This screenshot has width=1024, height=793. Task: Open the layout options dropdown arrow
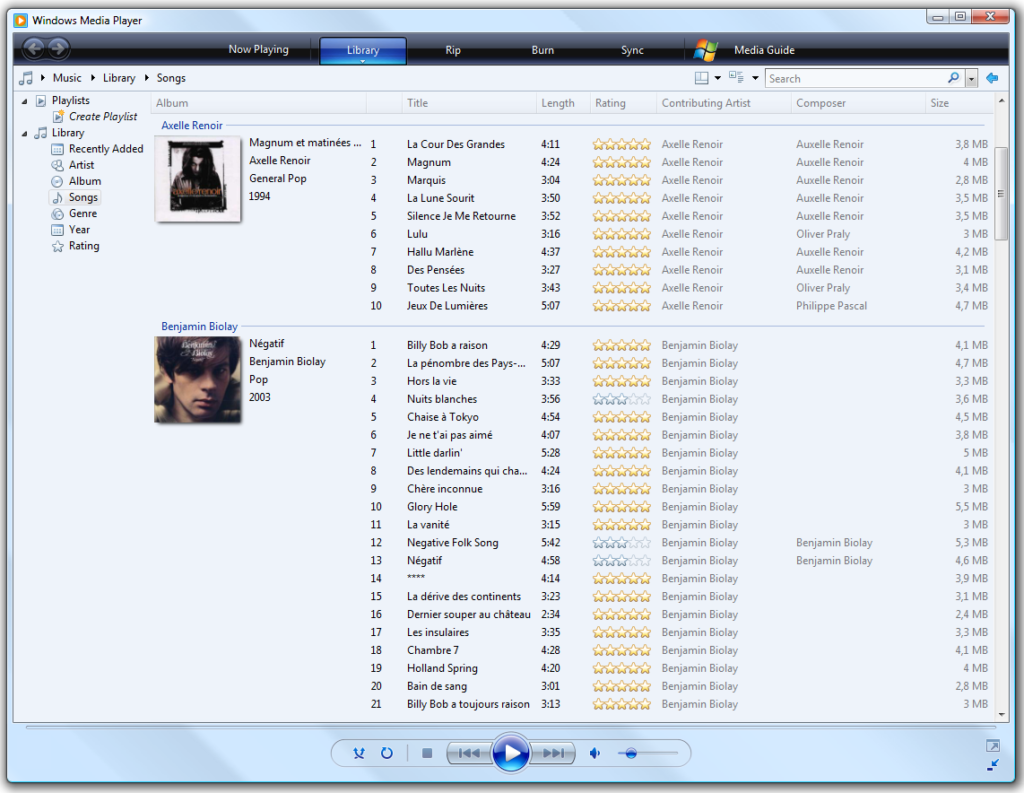[x=718, y=78]
